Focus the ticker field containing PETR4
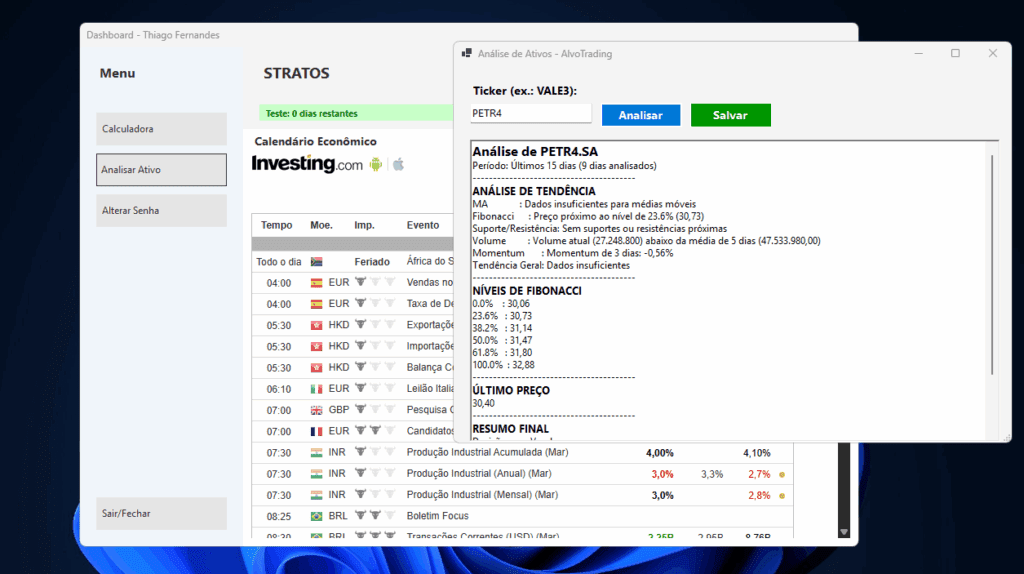The width and height of the screenshot is (1024, 574). [530, 114]
